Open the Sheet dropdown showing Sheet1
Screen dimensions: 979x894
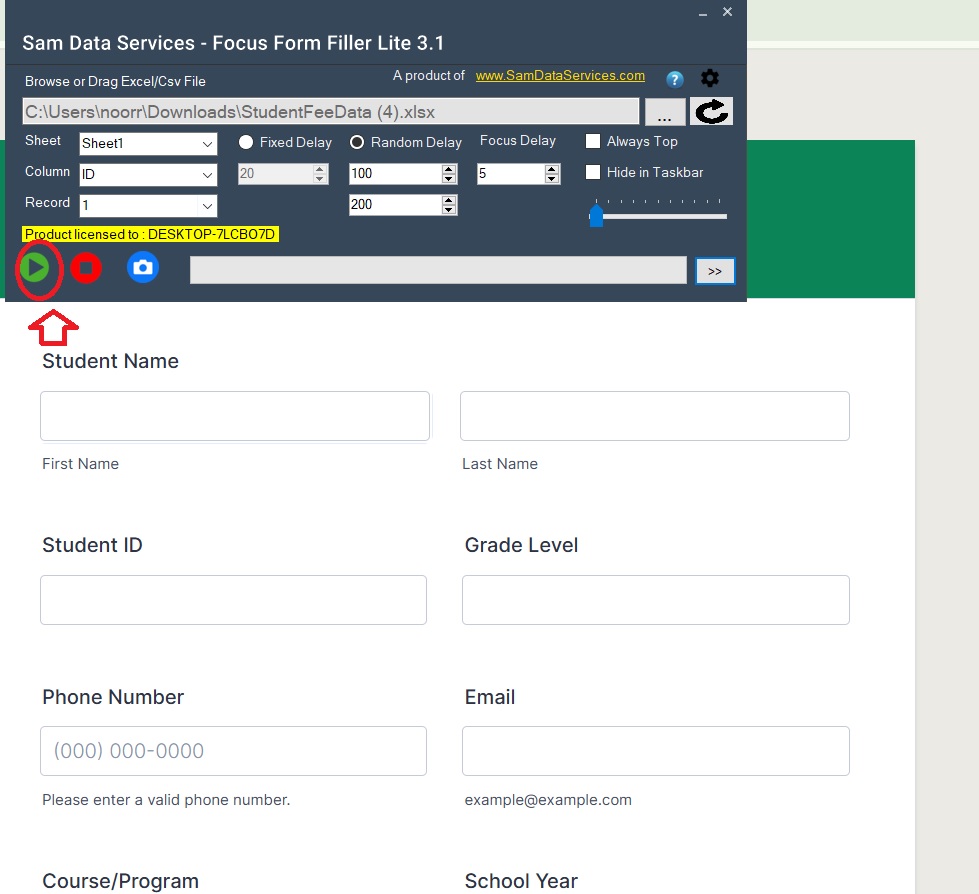(x=149, y=144)
